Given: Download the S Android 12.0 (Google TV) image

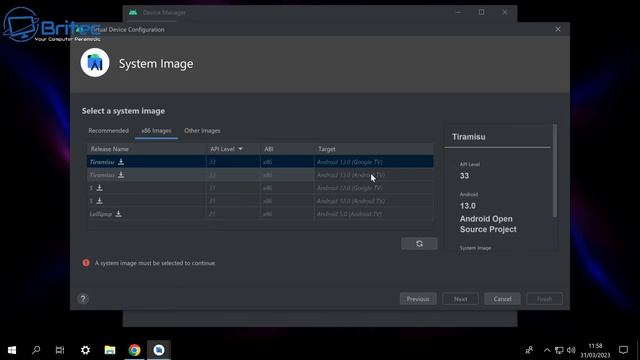Looking at the screenshot, I should tap(99, 188).
